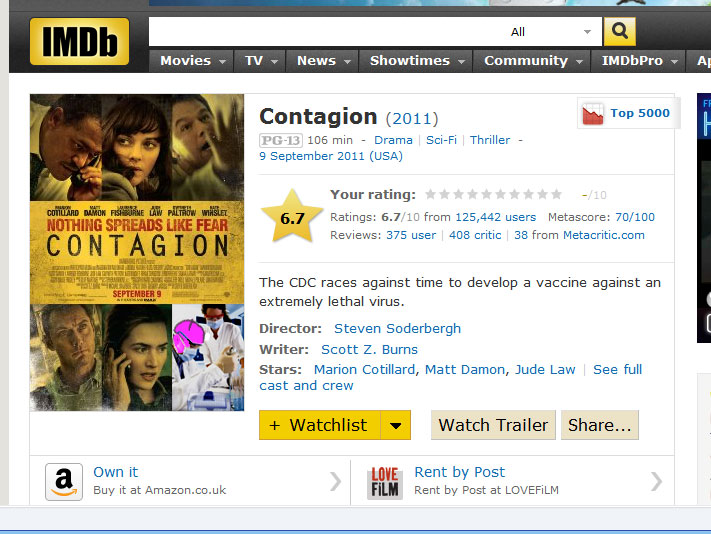Screen dimensions: 711x534
Task: Open the Share... button
Action: click(600, 425)
